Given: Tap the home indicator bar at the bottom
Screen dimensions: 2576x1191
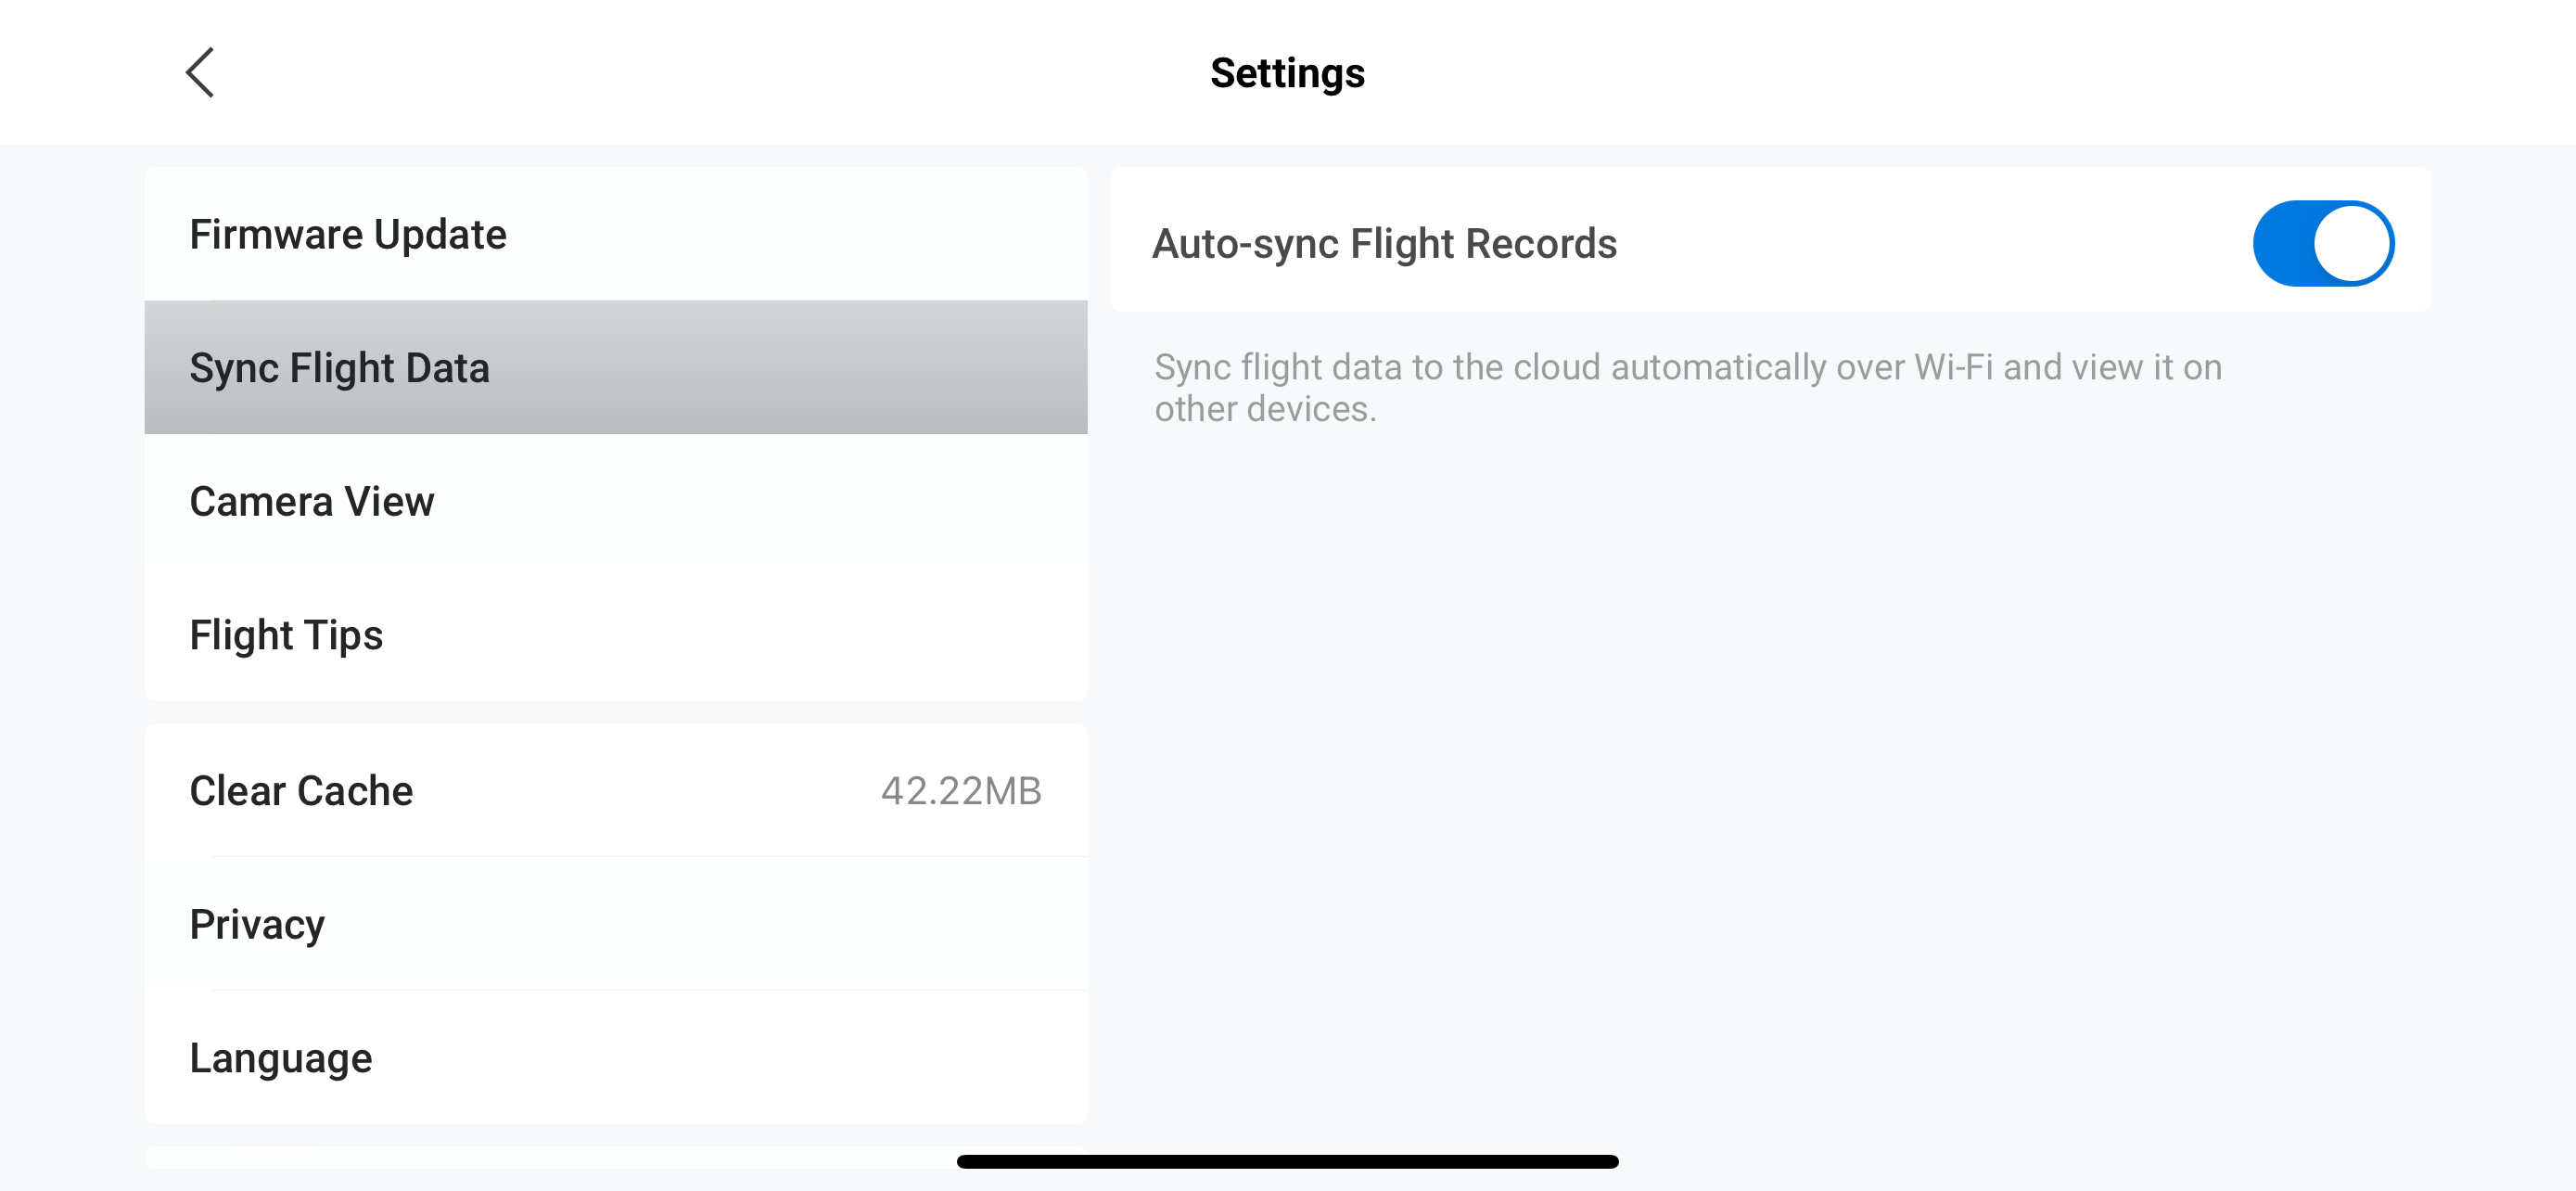Looking at the screenshot, I should (1287, 1161).
